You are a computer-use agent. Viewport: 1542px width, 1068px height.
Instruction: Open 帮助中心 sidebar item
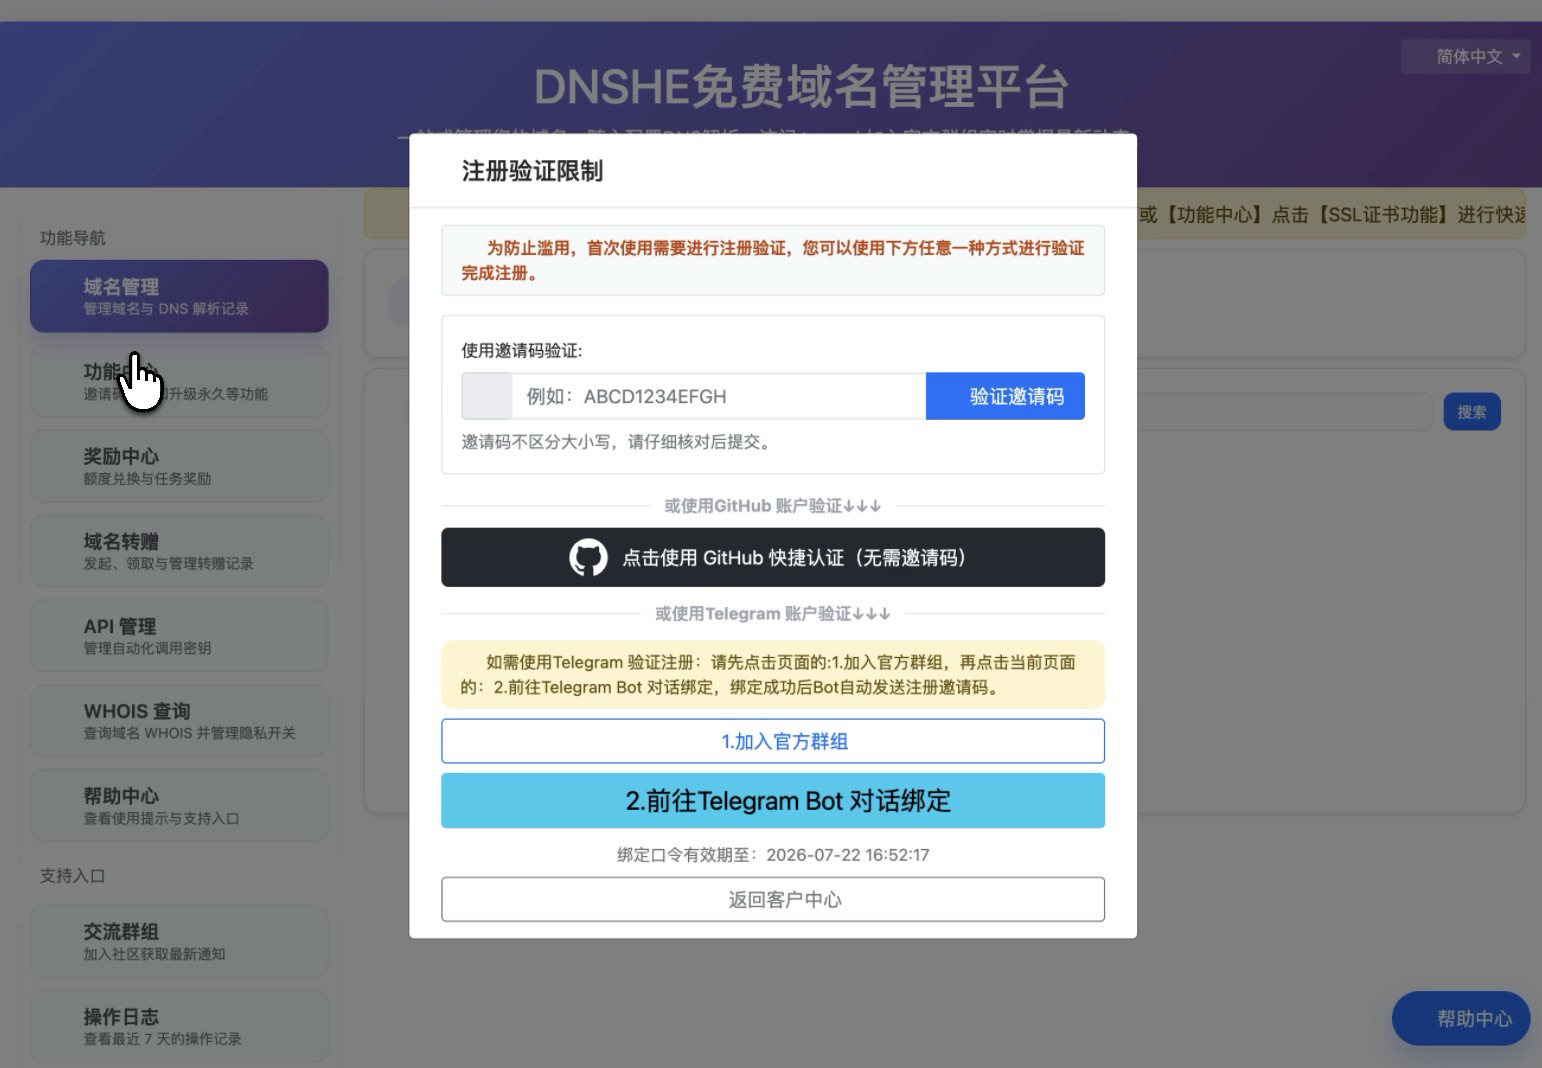click(179, 806)
